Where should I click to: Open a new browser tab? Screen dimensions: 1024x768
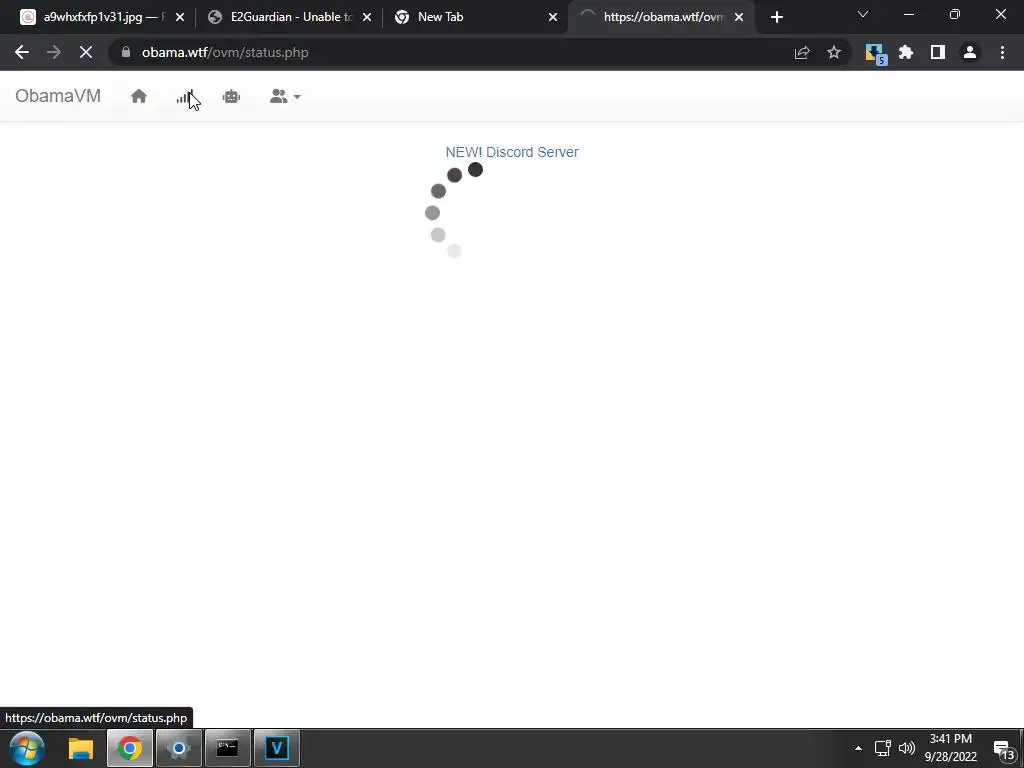click(776, 17)
